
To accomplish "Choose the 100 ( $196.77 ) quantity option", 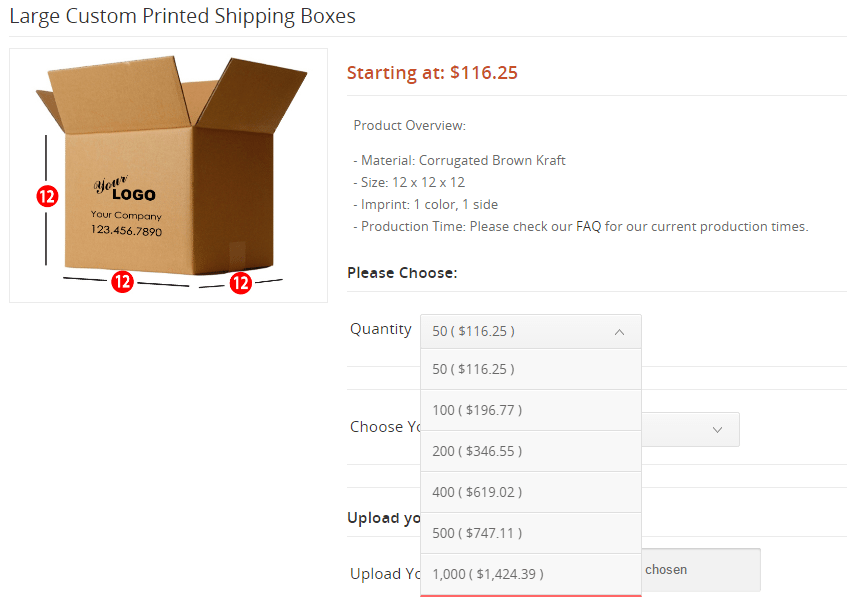I will (531, 410).
